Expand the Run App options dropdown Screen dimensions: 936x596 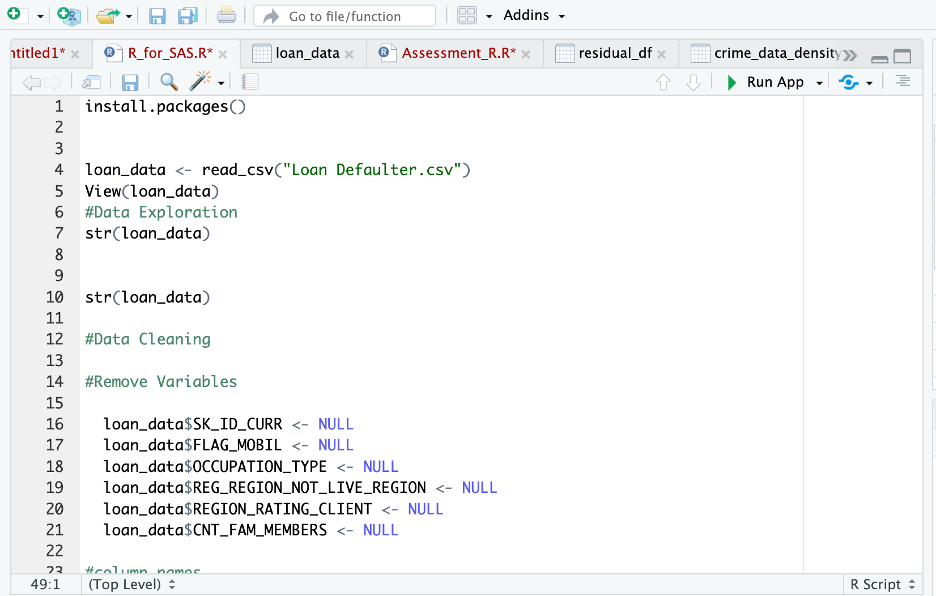tap(820, 83)
